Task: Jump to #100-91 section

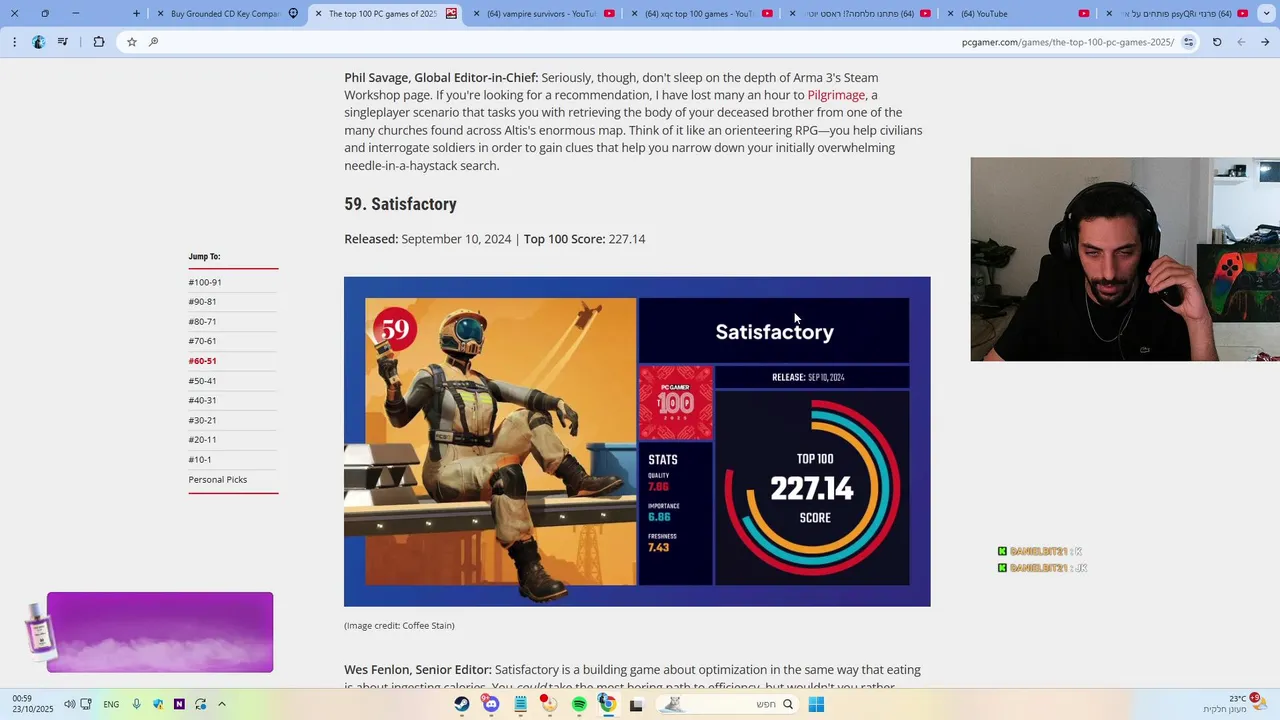Action: click(205, 282)
